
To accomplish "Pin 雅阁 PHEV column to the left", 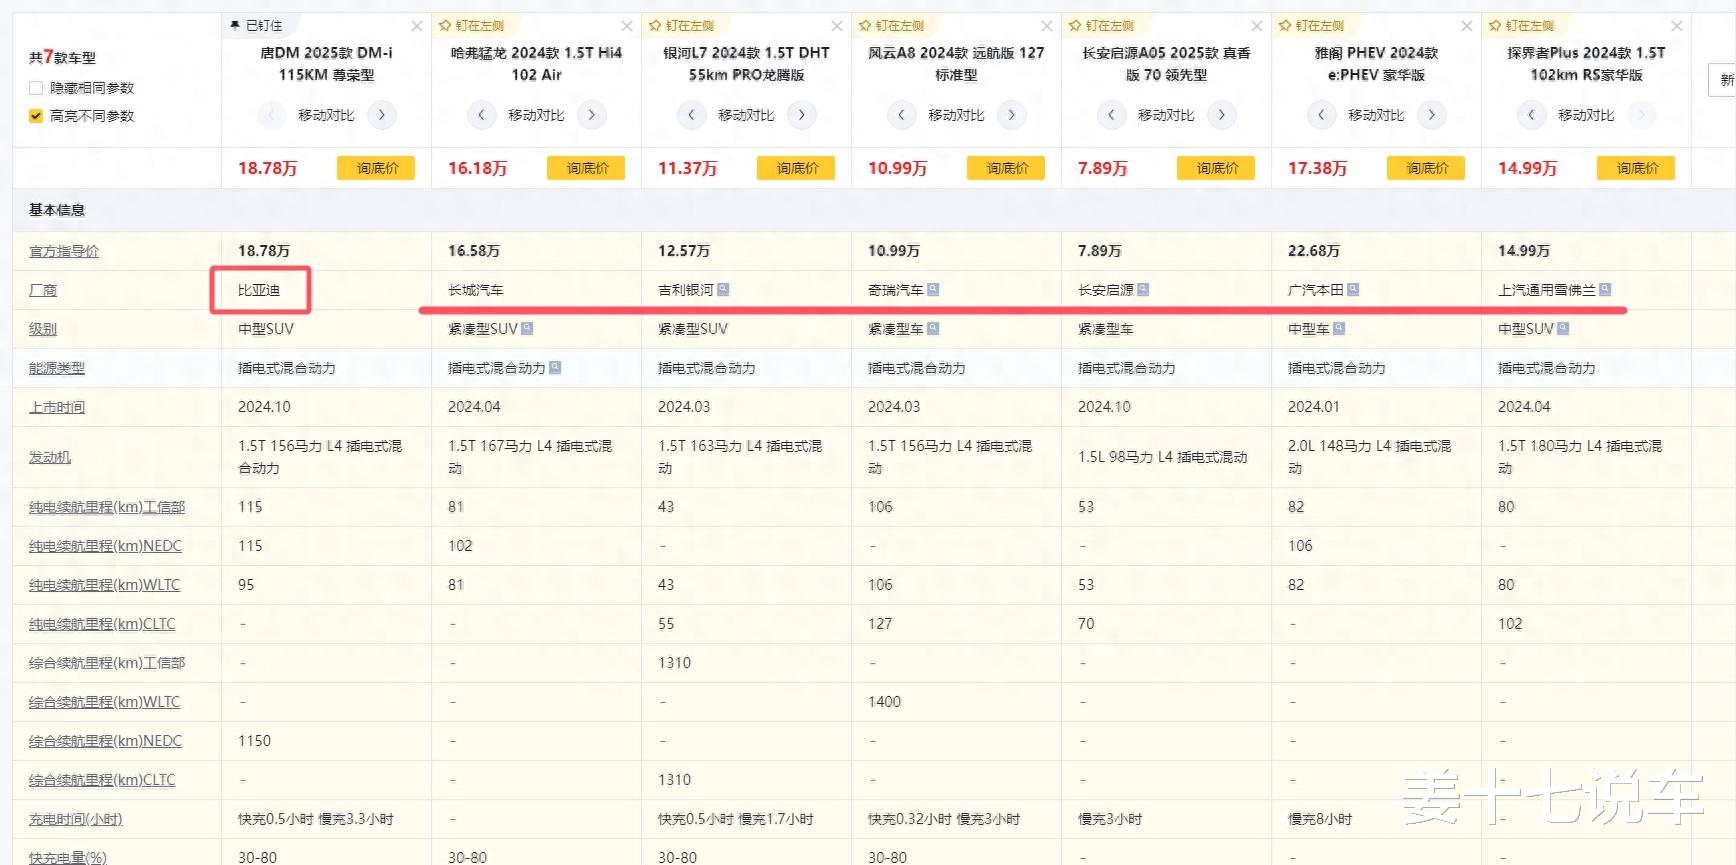I will [1311, 26].
